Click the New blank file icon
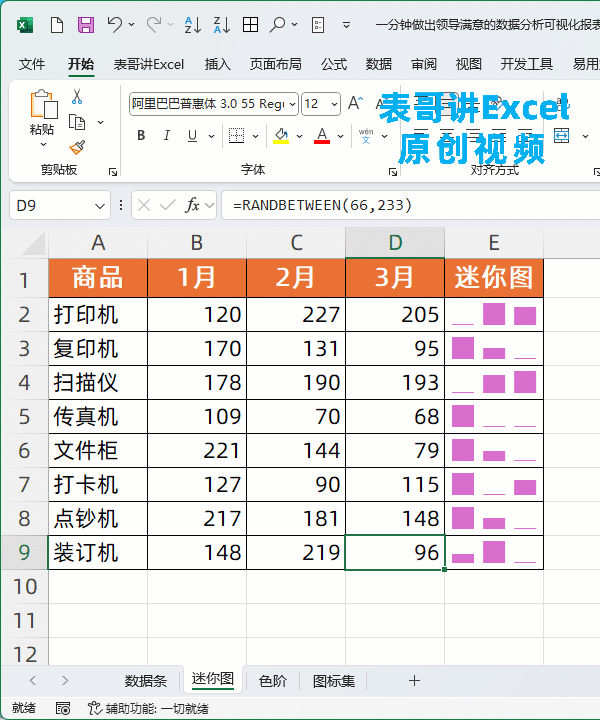Screen dimensions: 600x720 point(58,25)
